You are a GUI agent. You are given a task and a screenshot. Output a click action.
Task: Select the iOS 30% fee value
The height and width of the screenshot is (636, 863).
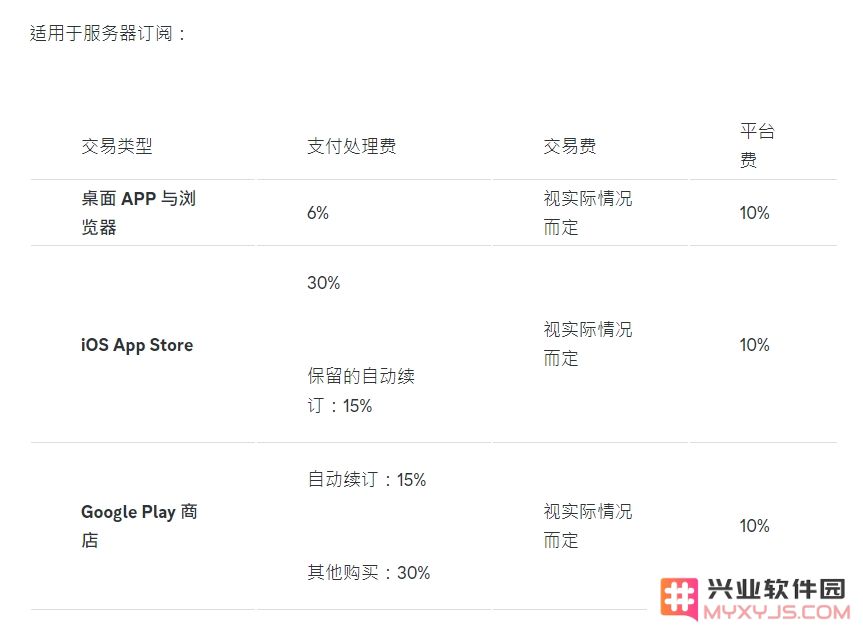[x=324, y=283]
